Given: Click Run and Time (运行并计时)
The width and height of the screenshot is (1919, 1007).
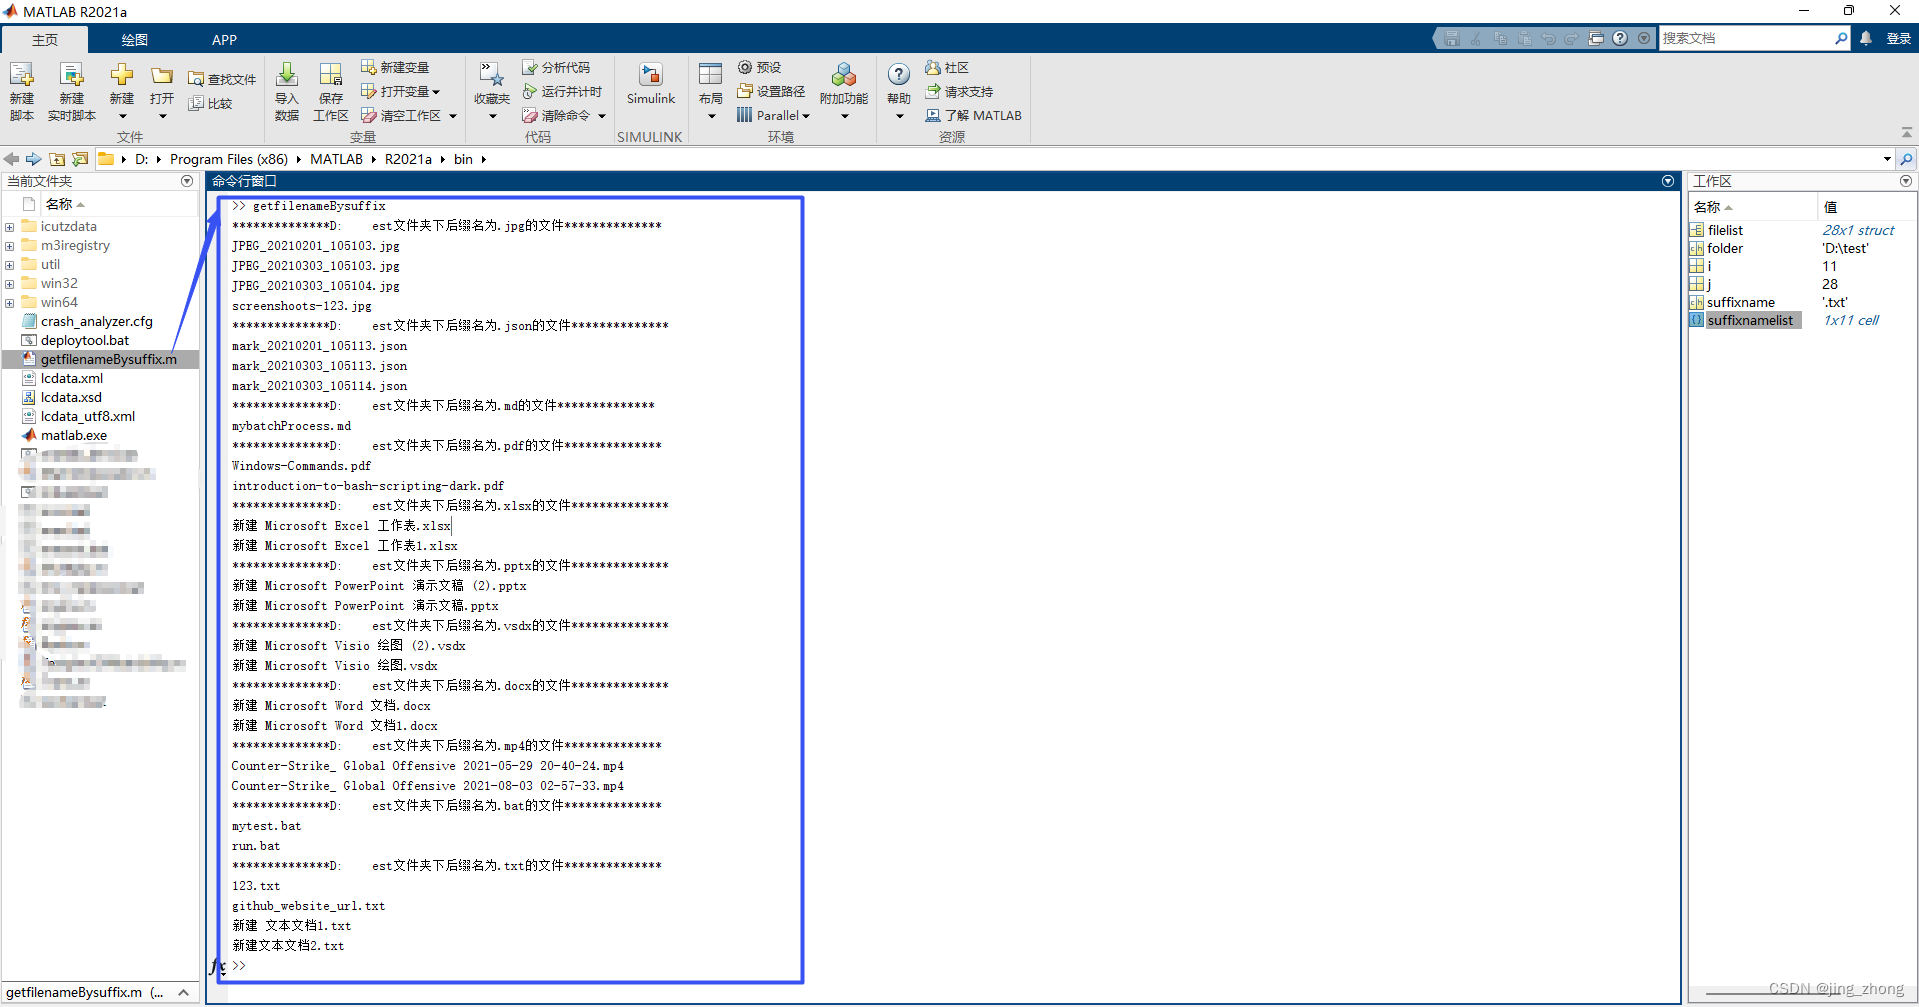Looking at the screenshot, I should [x=562, y=91].
